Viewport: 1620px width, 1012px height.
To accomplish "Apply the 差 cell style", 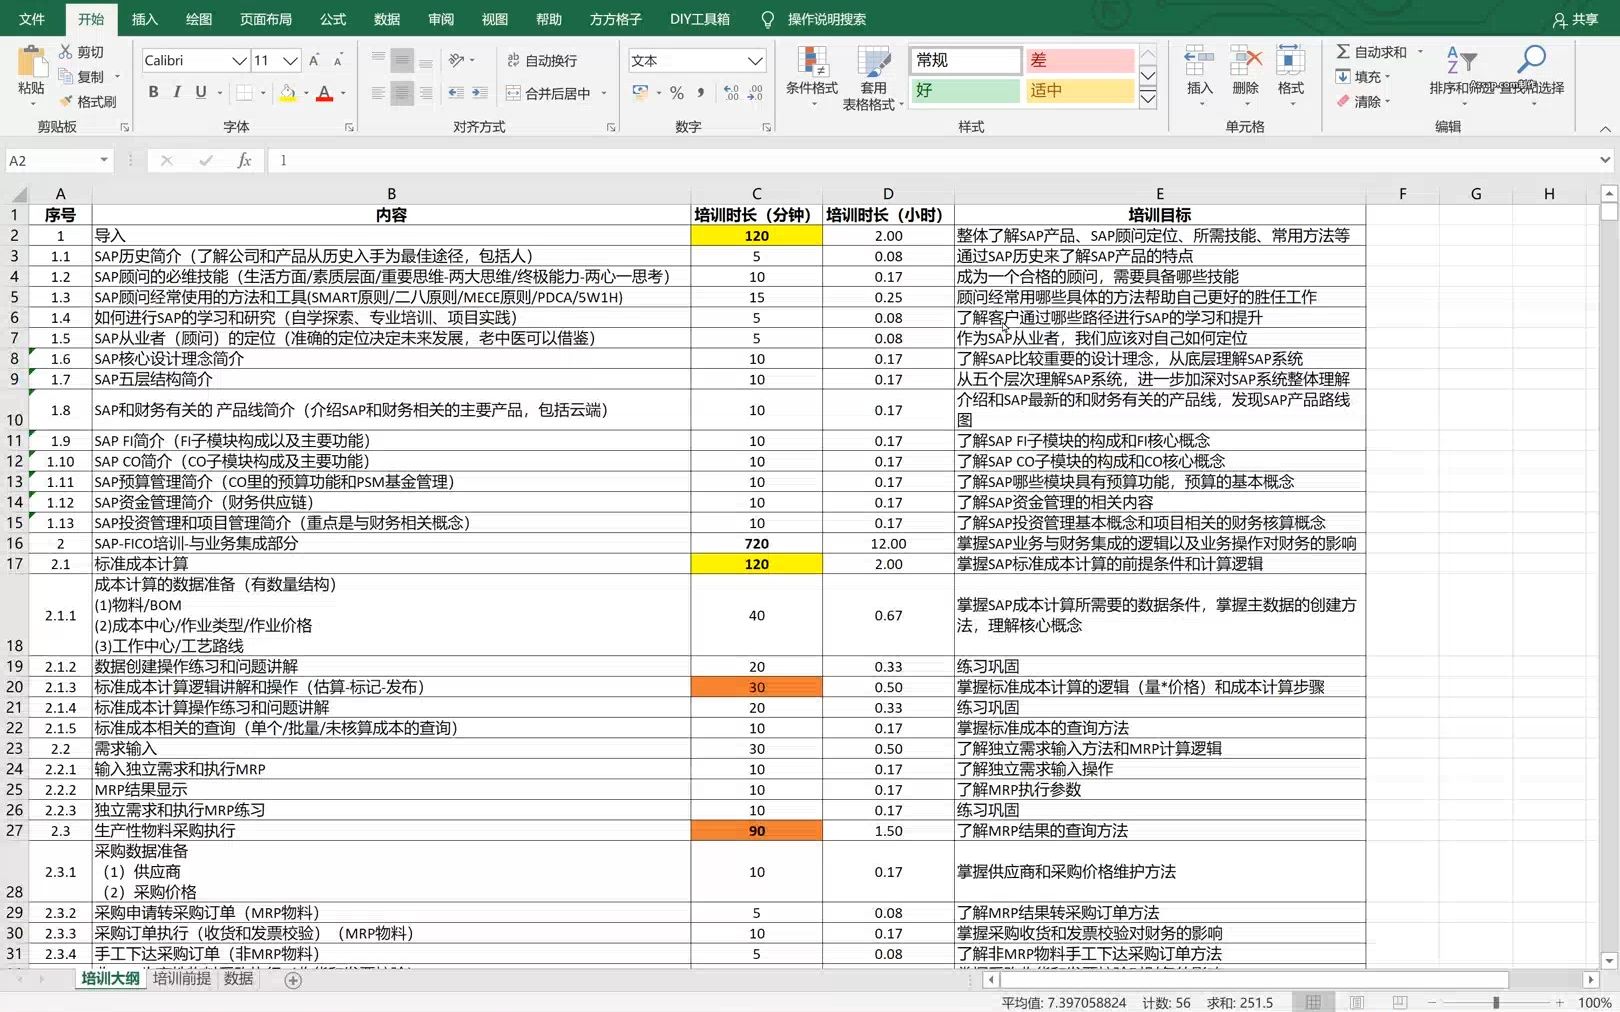I will (x=1079, y=60).
